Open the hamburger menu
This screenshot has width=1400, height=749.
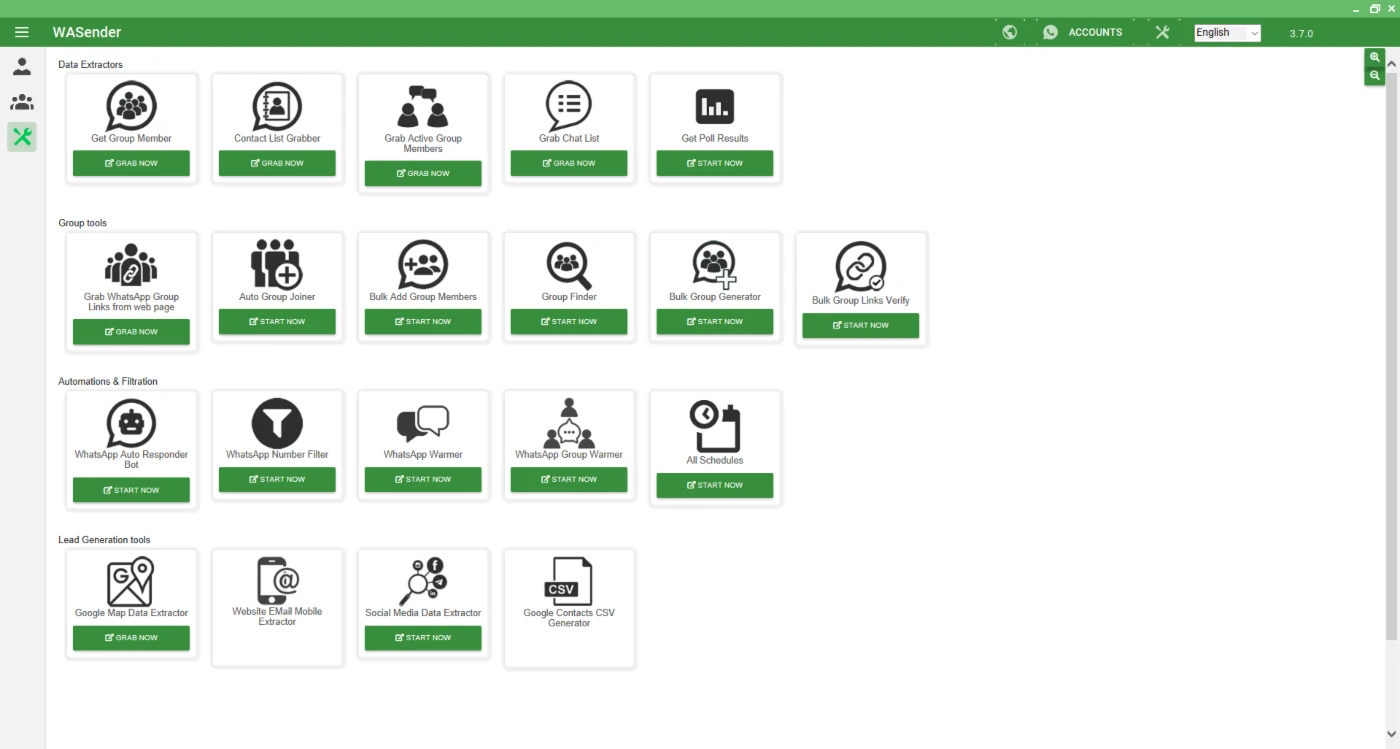click(x=22, y=32)
